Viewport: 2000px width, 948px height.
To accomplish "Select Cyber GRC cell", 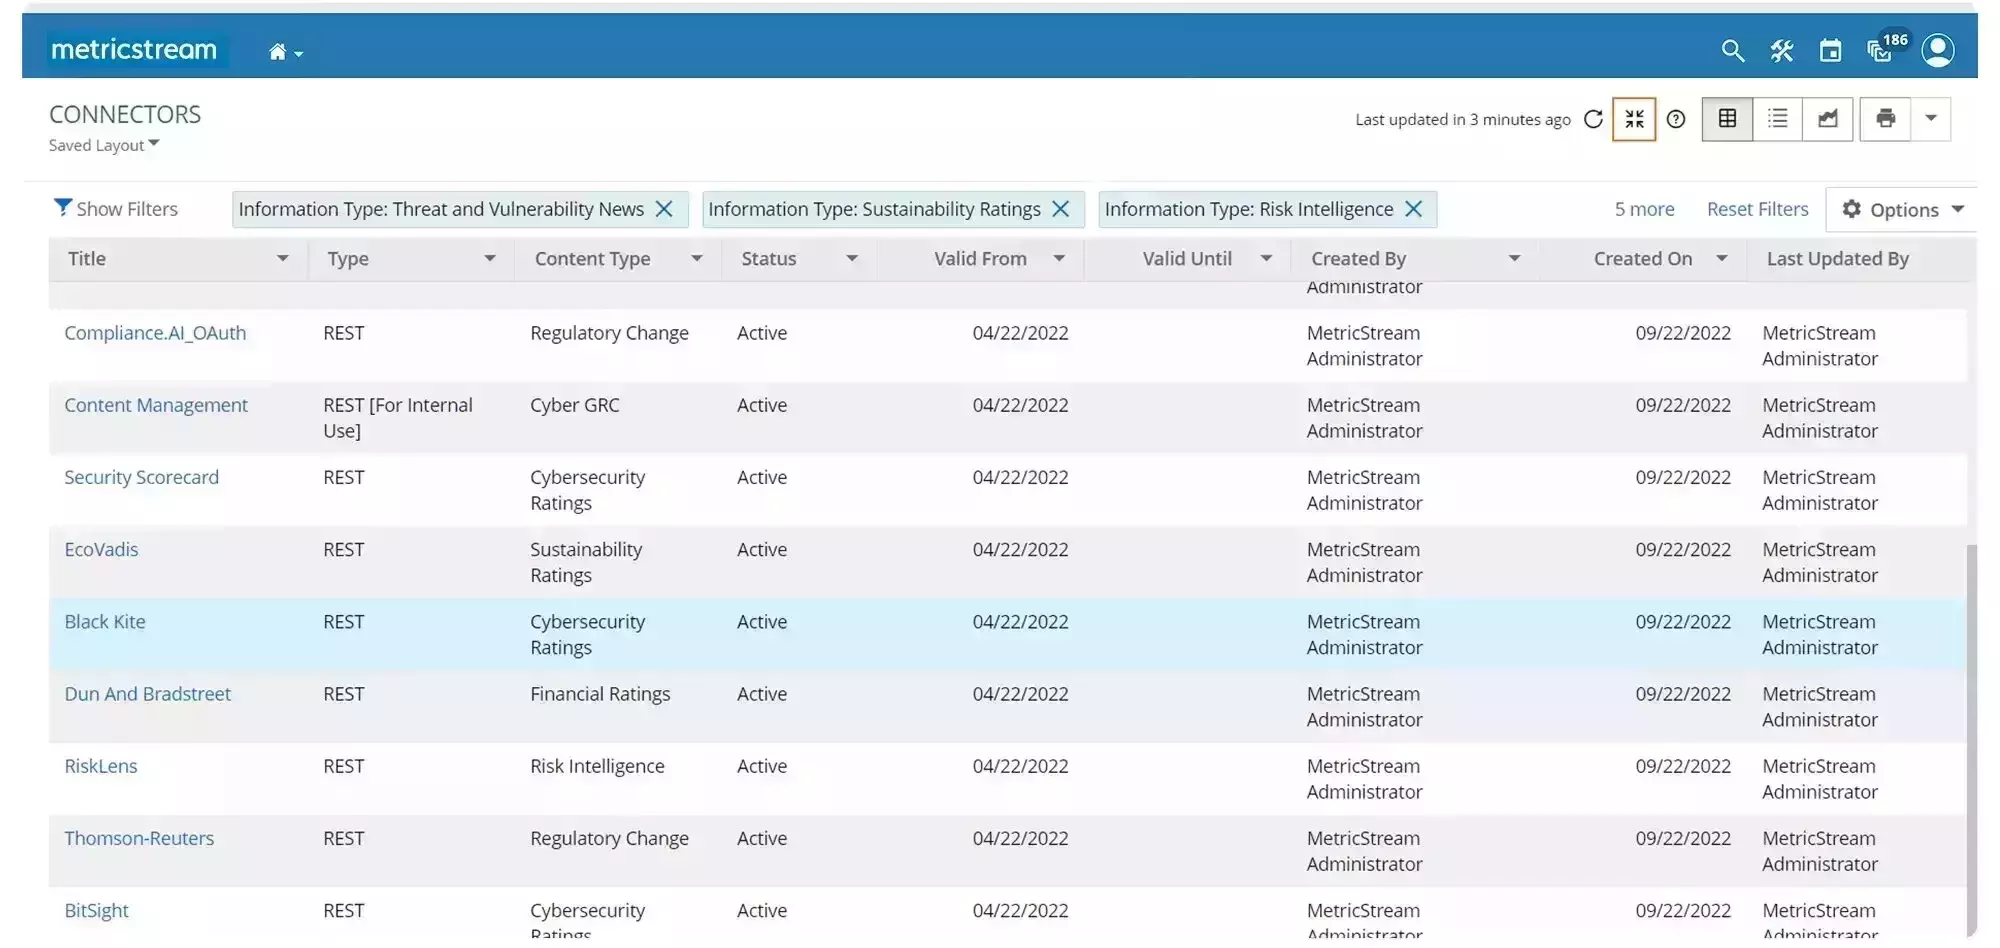I will (575, 405).
